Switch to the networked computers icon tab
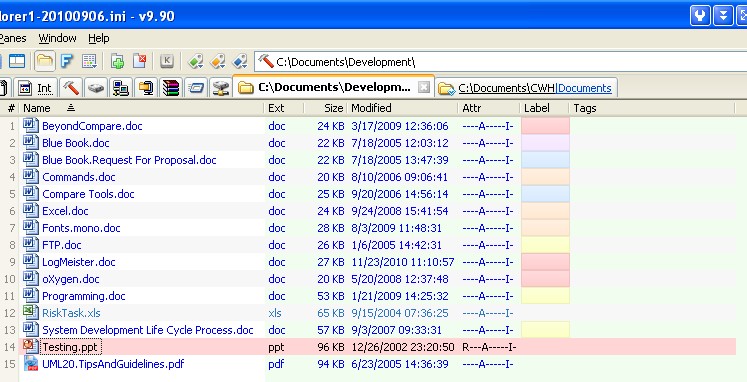Viewport: 747px width, 382px height. tap(121, 88)
